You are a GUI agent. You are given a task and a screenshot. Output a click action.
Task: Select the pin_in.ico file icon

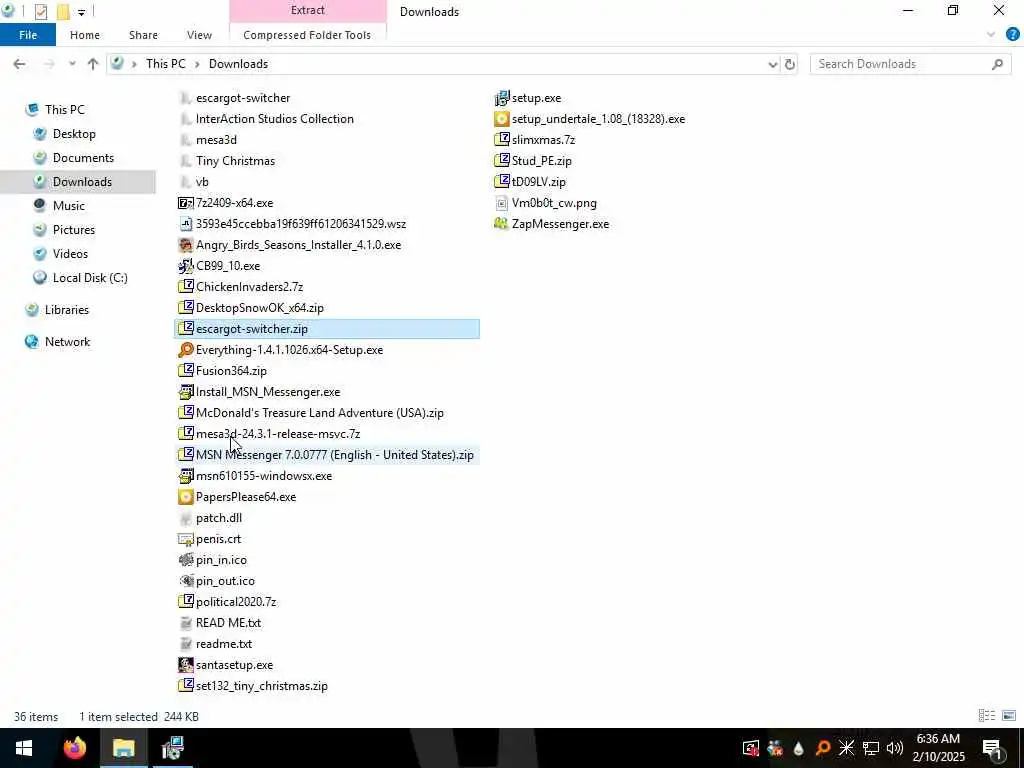tap(185, 560)
